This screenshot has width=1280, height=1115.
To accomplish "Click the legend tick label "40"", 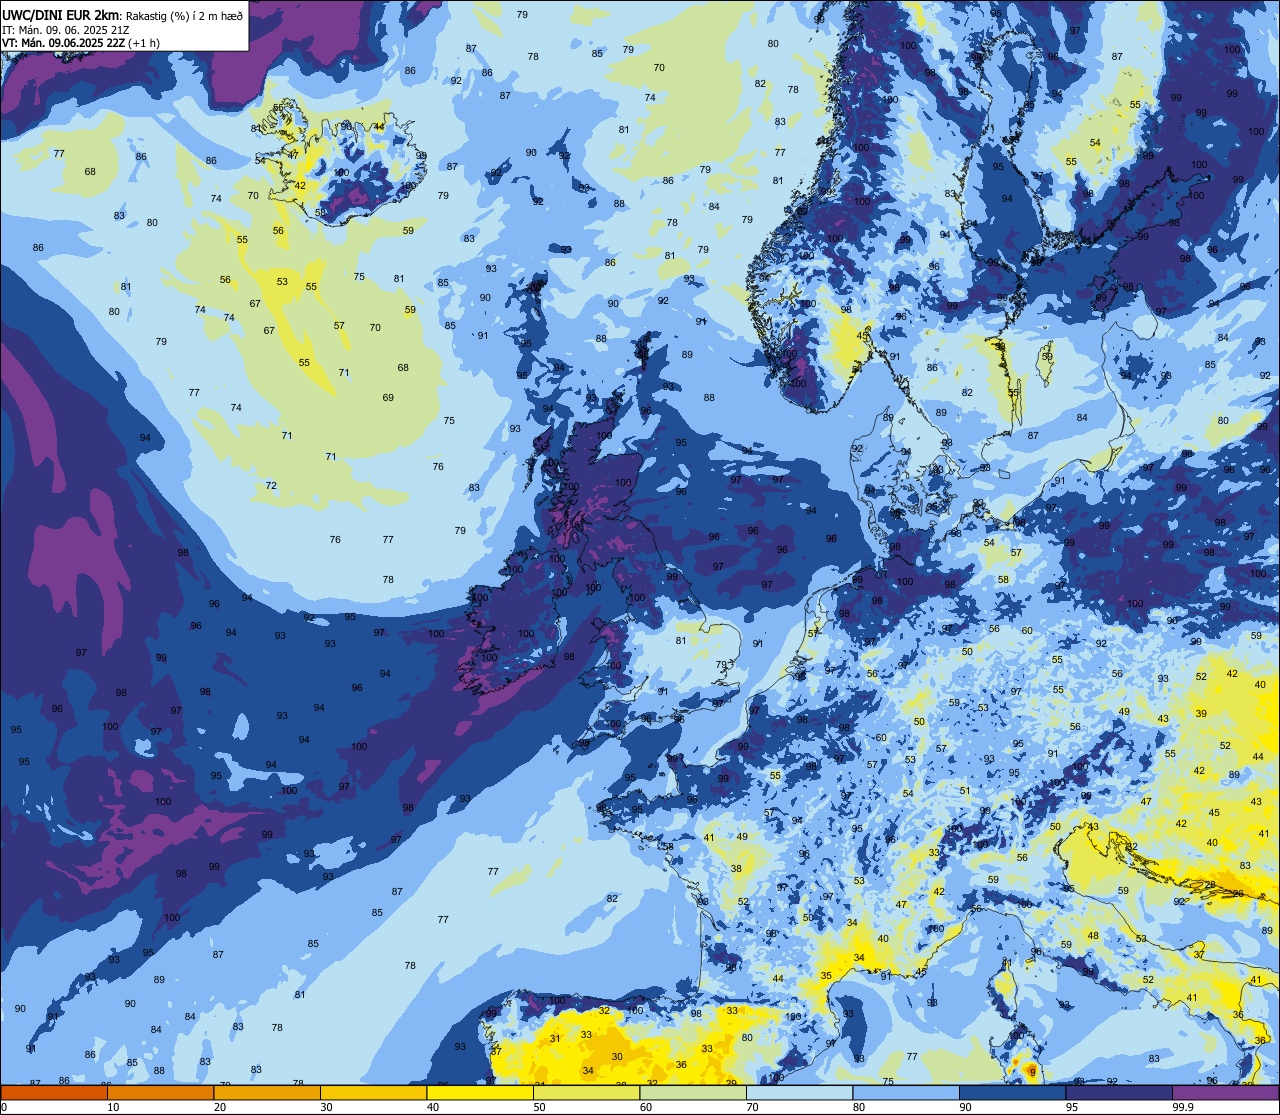I will click(x=433, y=1107).
